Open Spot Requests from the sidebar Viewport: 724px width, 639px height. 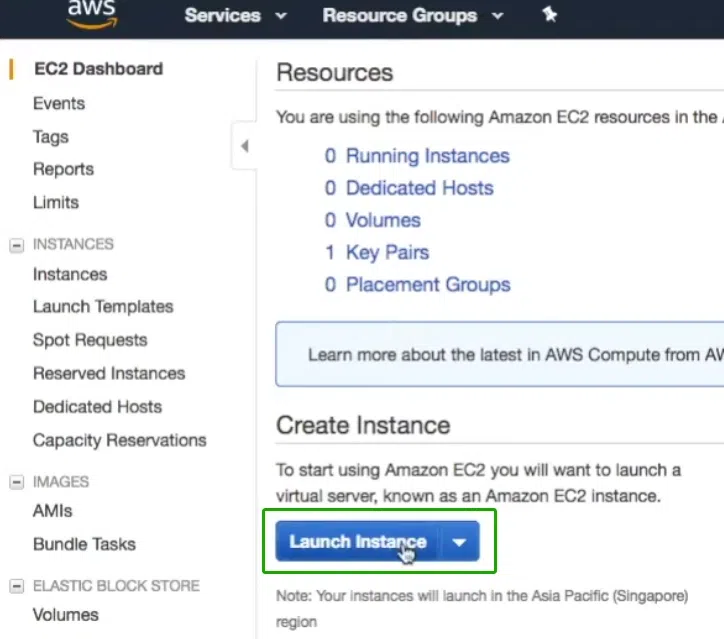pyautogui.click(x=90, y=340)
